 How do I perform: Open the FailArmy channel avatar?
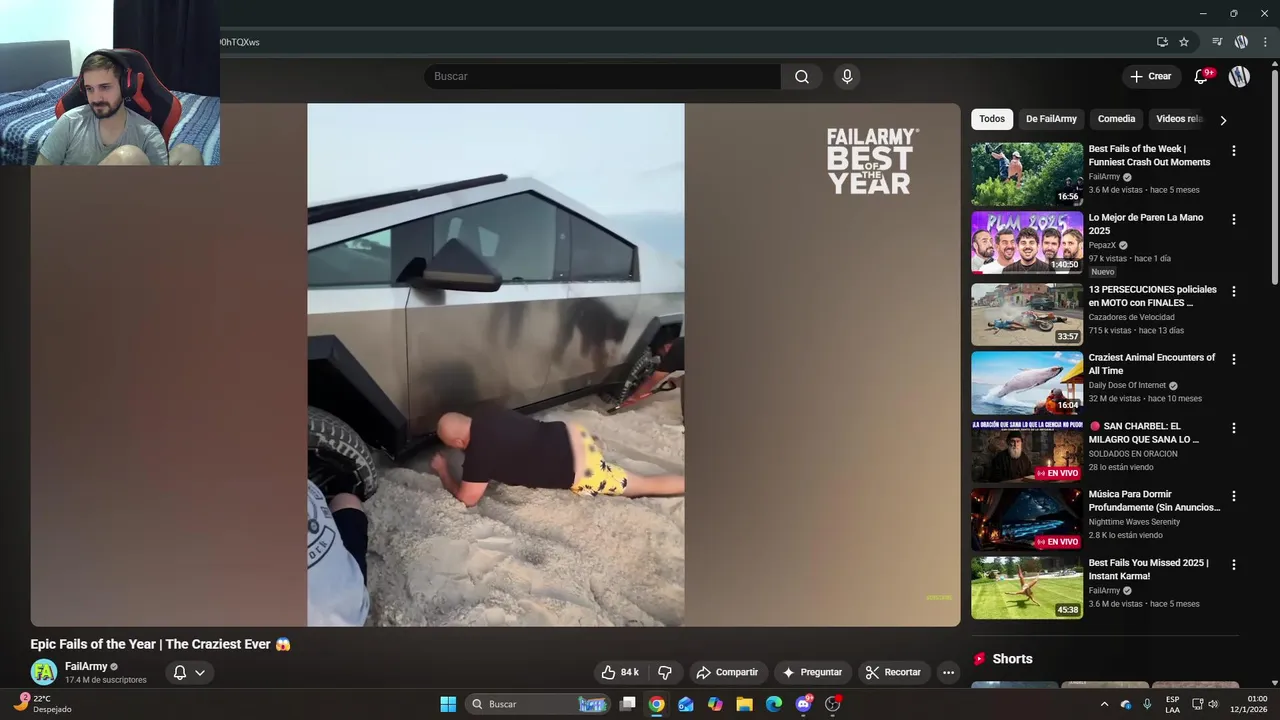(x=43, y=672)
